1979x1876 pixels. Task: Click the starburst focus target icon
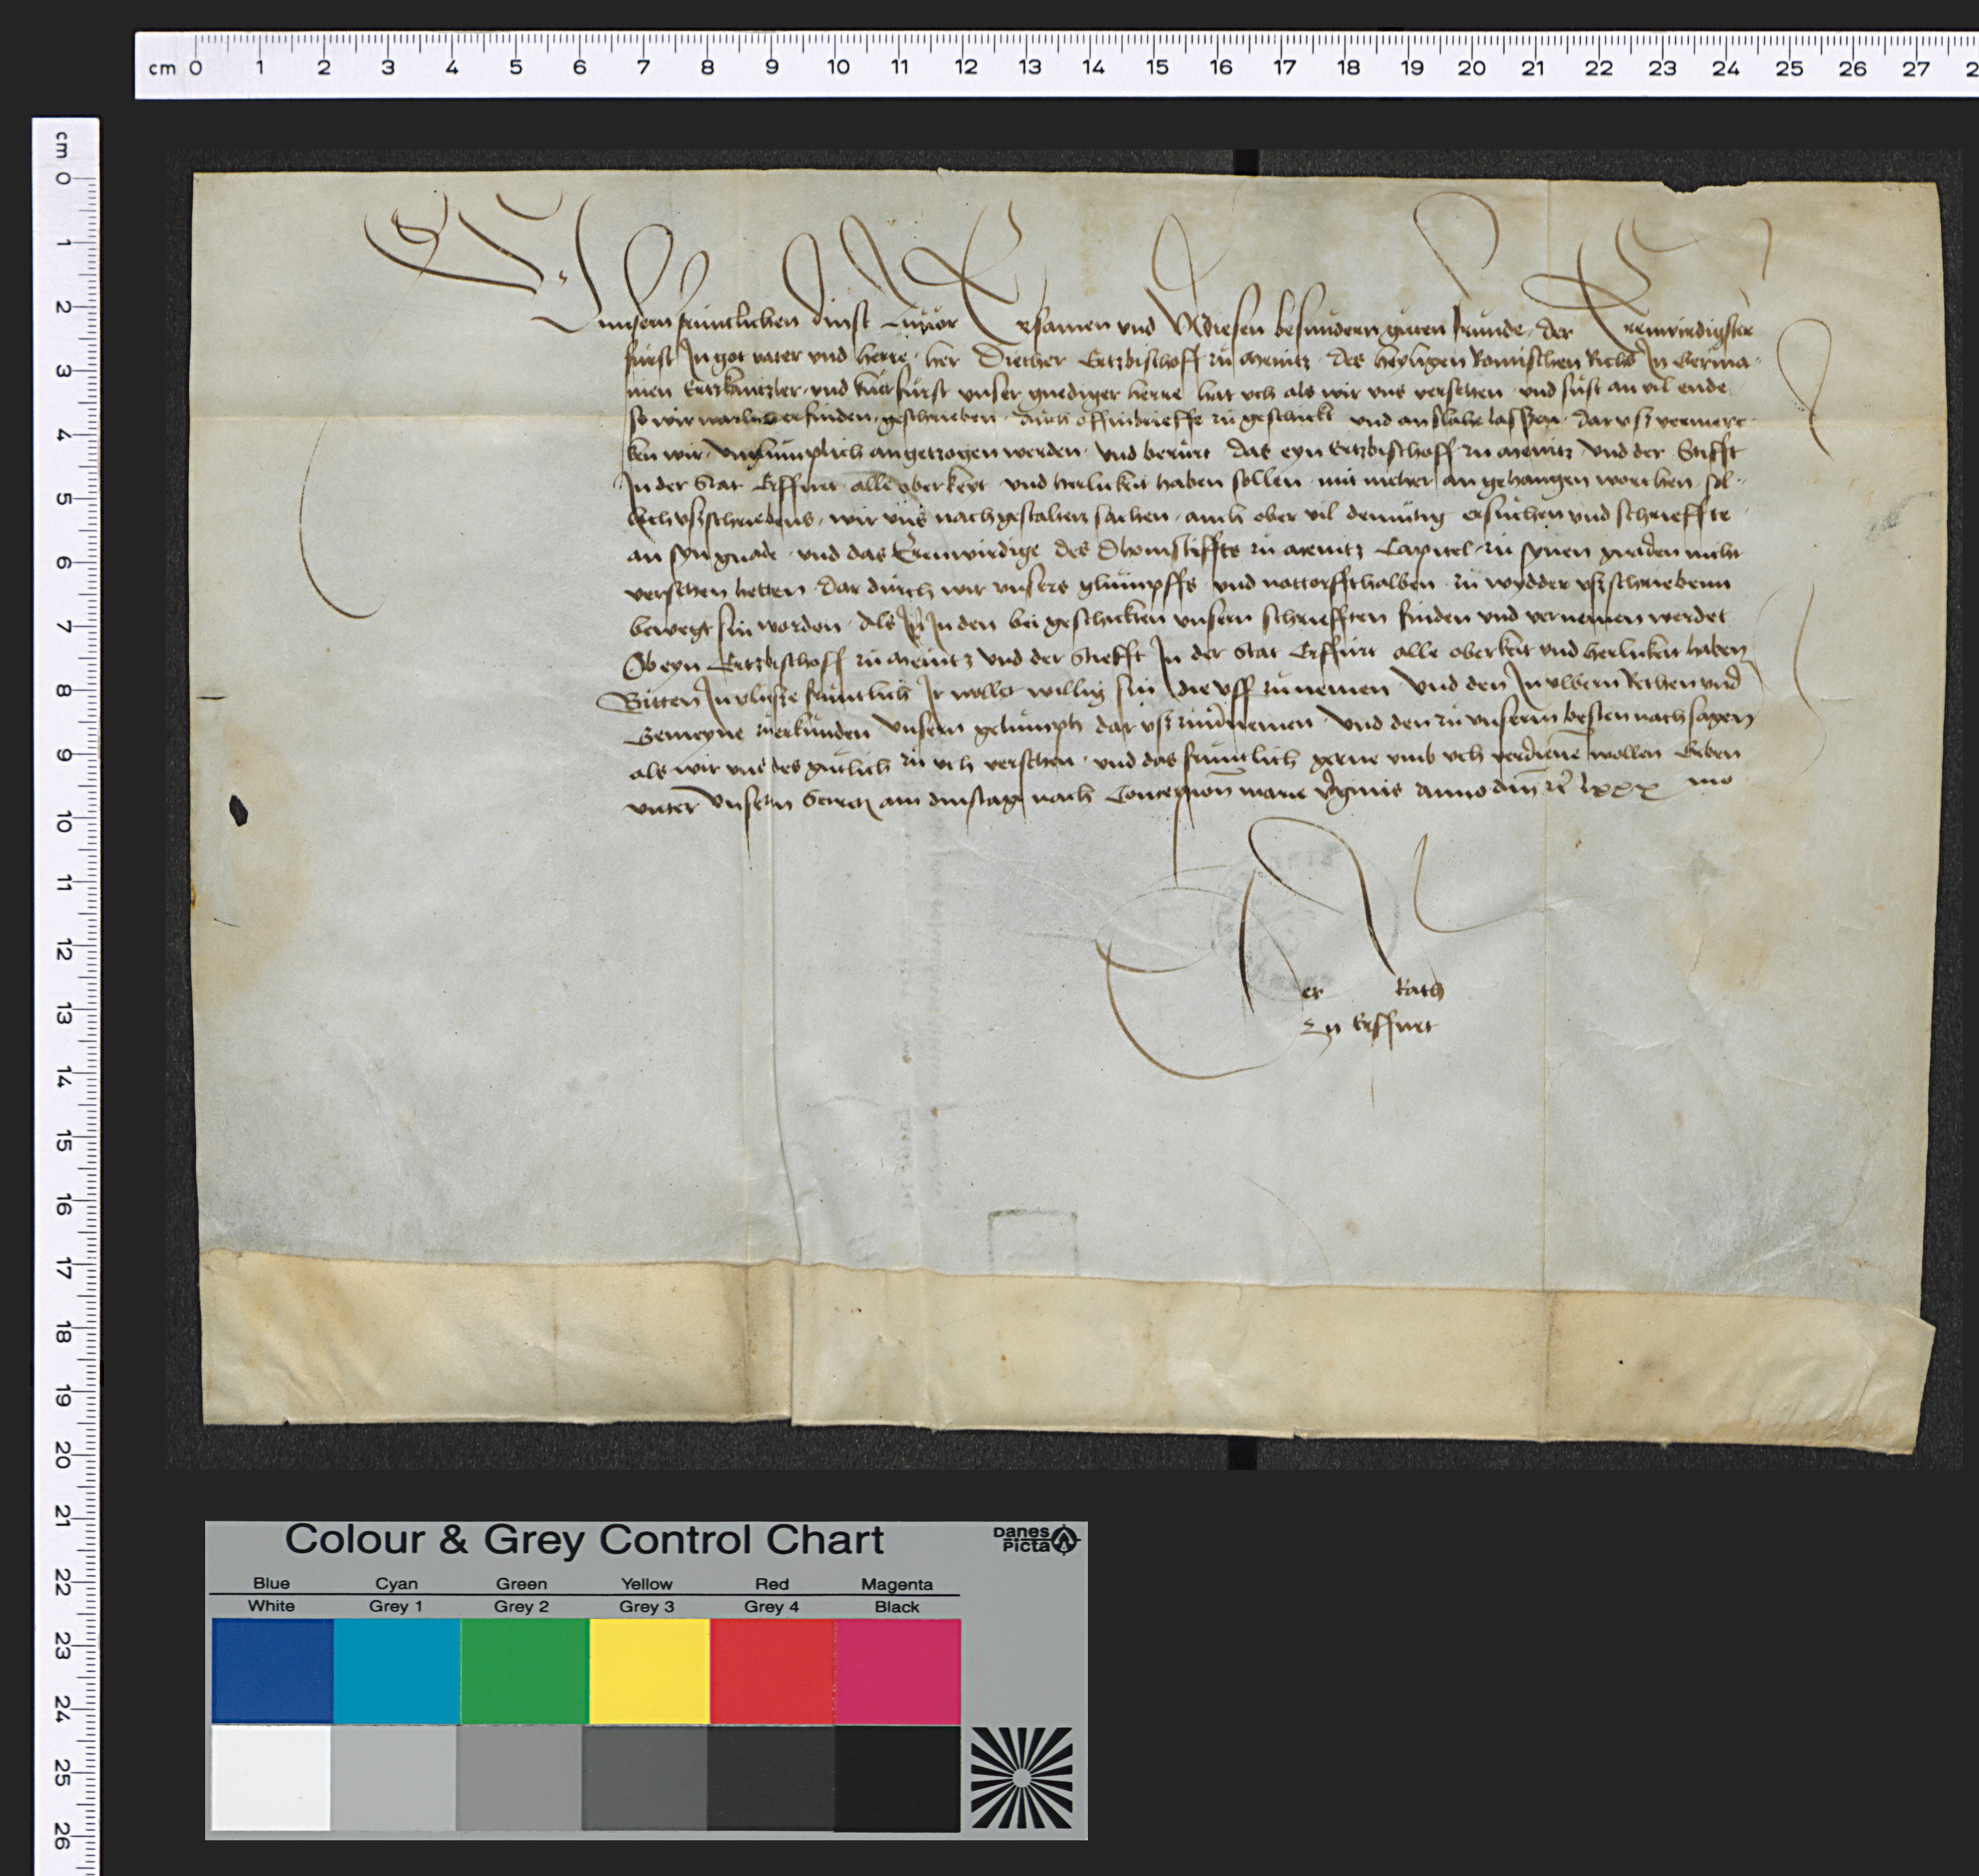coord(1021,1777)
